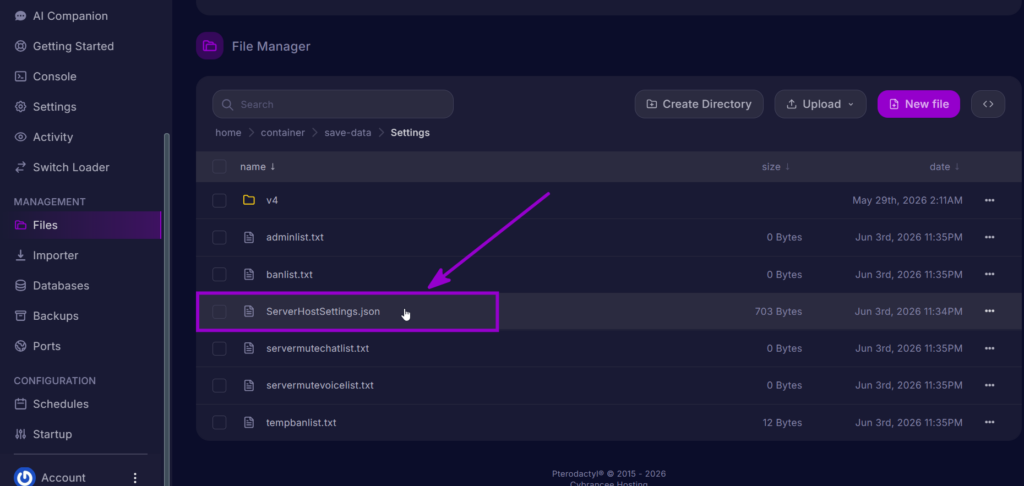Sort files by the size column

tap(776, 167)
